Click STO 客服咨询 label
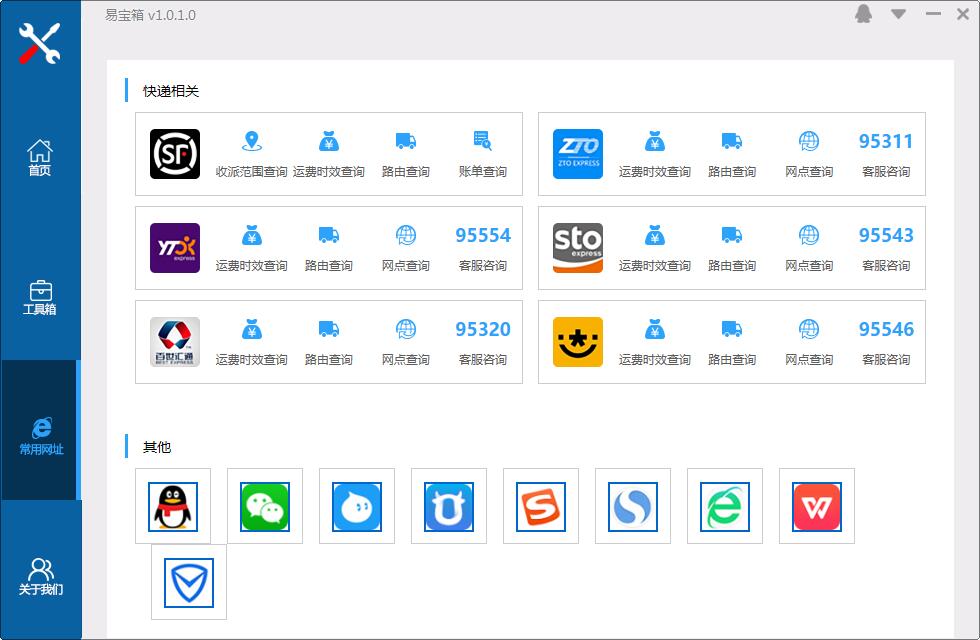The width and height of the screenshot is (980, 640). click(886, 266)
